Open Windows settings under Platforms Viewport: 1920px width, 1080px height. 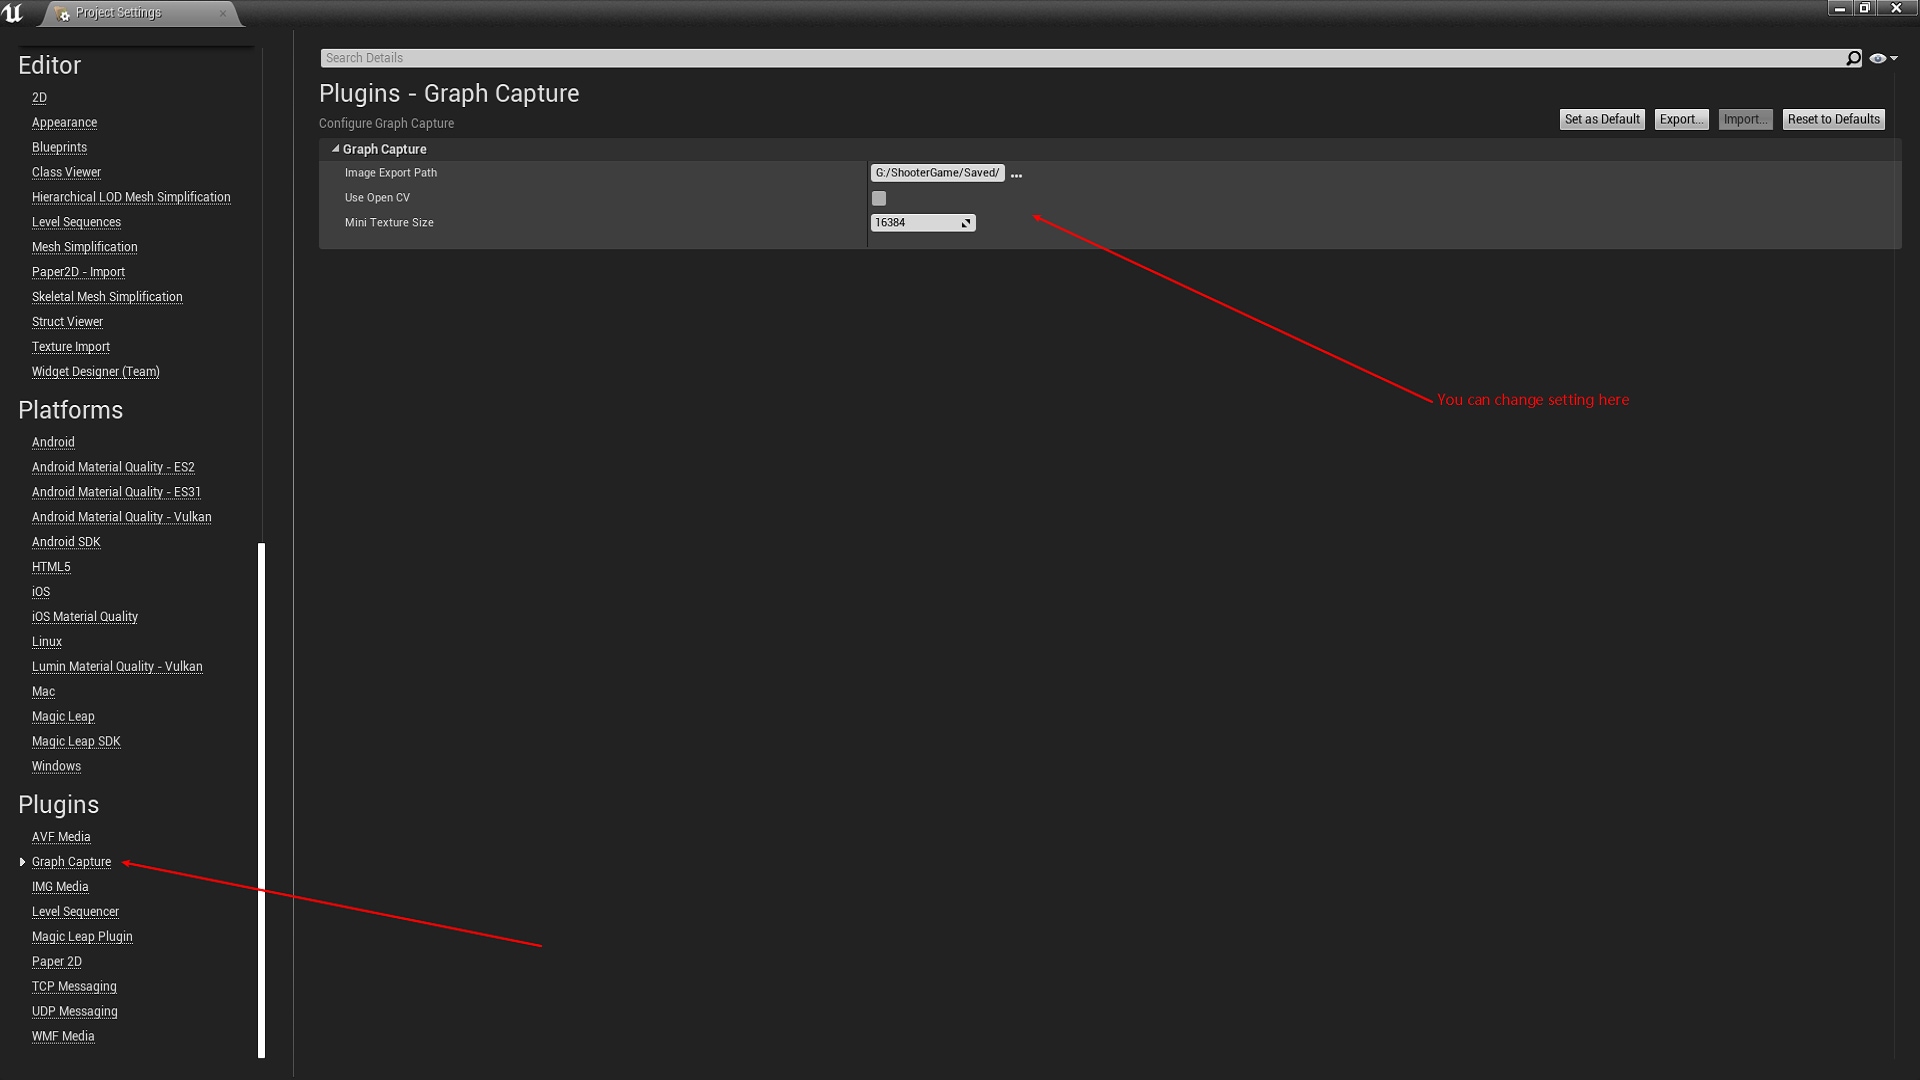click(x=55, y=766)
